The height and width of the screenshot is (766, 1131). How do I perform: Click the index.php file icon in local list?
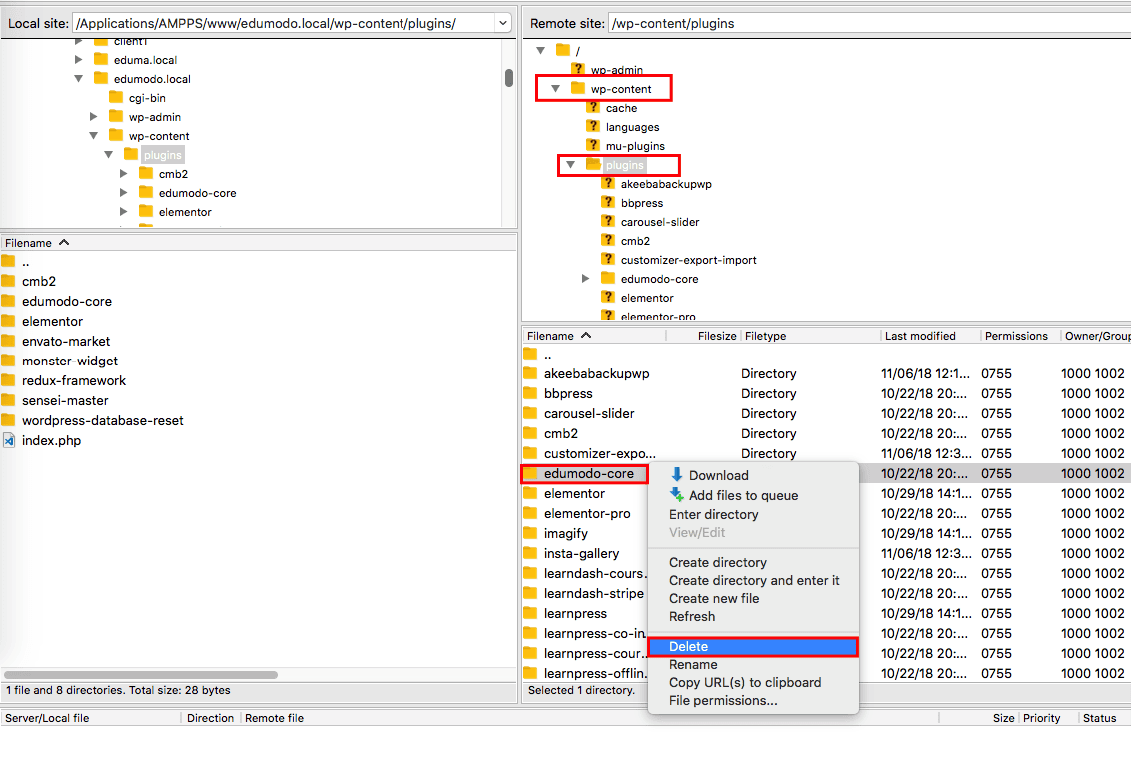click(9, 441)
